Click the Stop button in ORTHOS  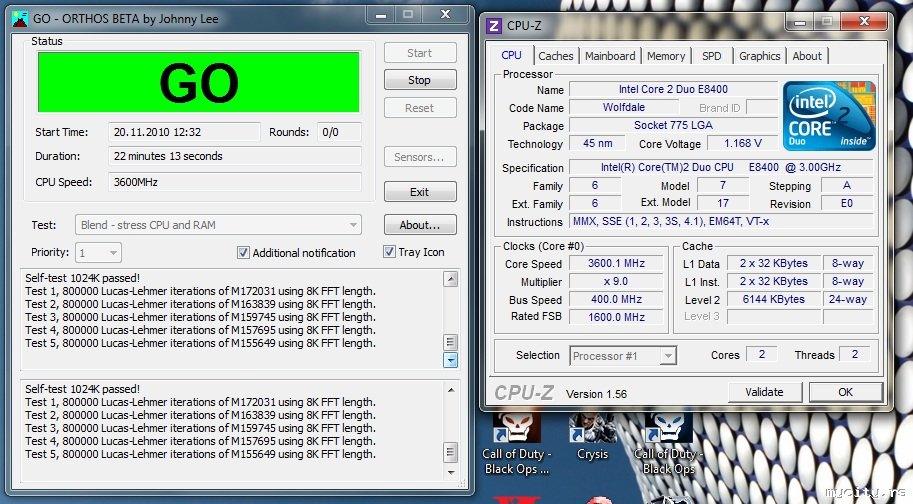pyautogui.click(x=420, y=80)
